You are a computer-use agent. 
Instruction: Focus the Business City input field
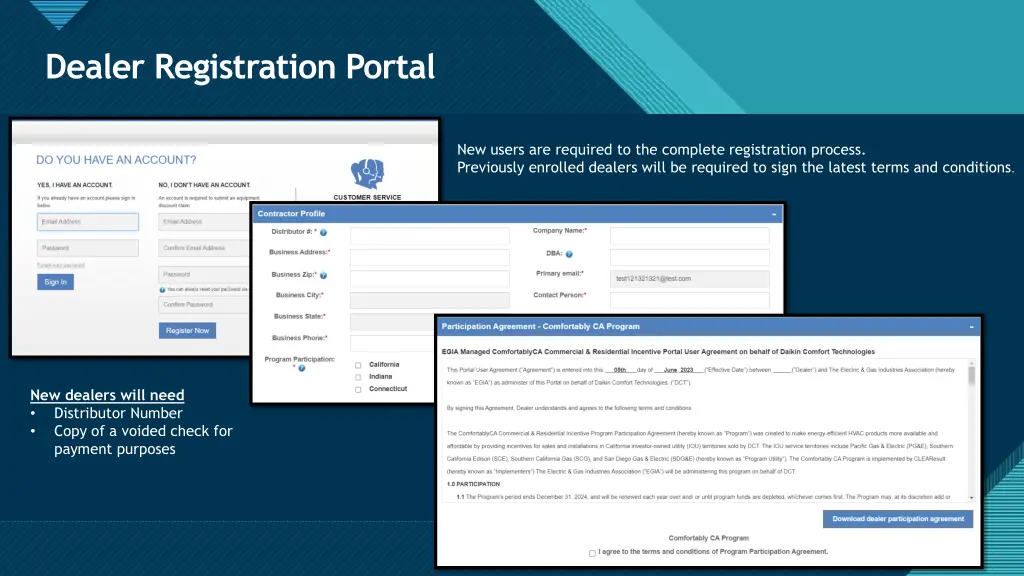(x=430, y=300)
